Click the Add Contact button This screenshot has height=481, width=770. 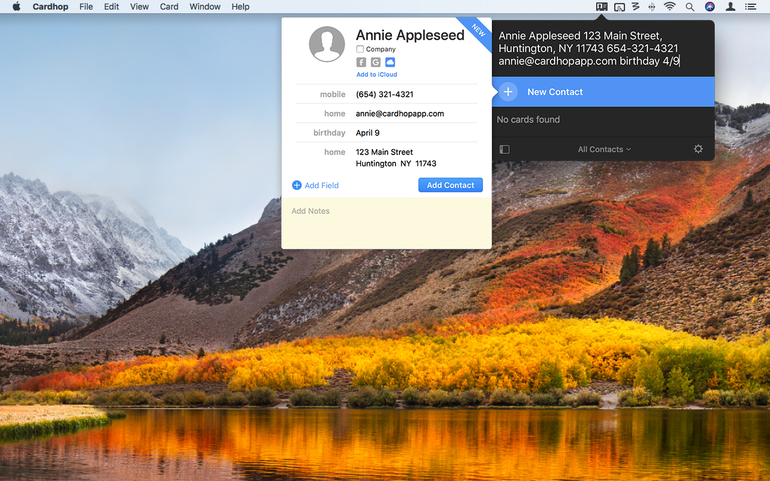[x=450, y=185]
